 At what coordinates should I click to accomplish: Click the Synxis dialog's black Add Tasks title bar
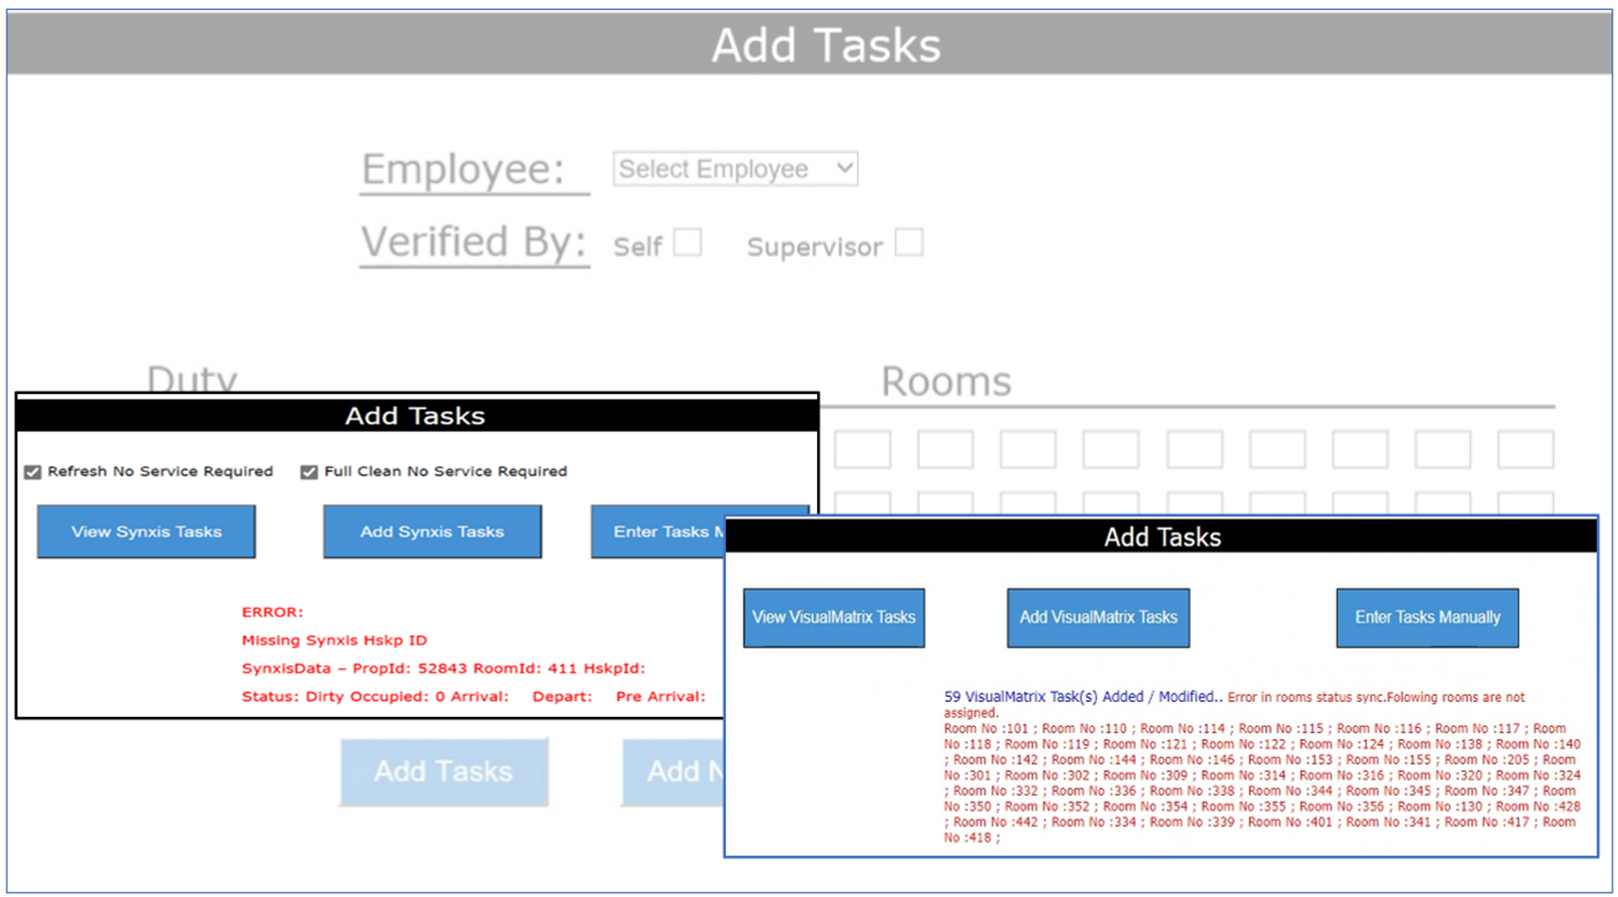pyautogui.click(x=416, y=416)
